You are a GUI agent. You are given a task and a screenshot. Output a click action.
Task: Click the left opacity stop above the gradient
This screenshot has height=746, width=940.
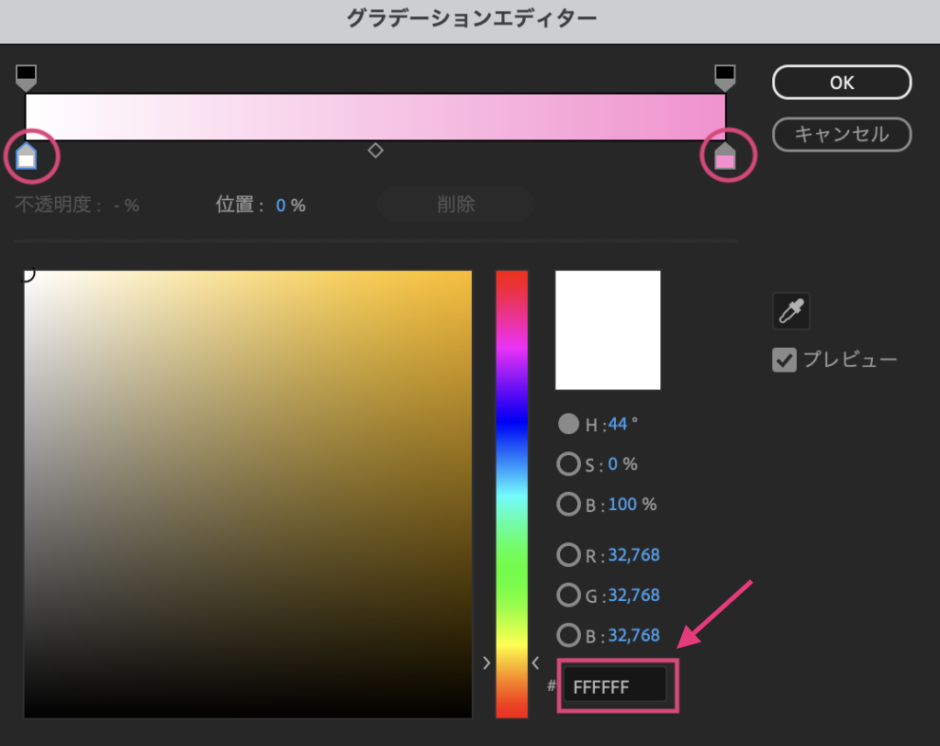click(x=25, y=73)
